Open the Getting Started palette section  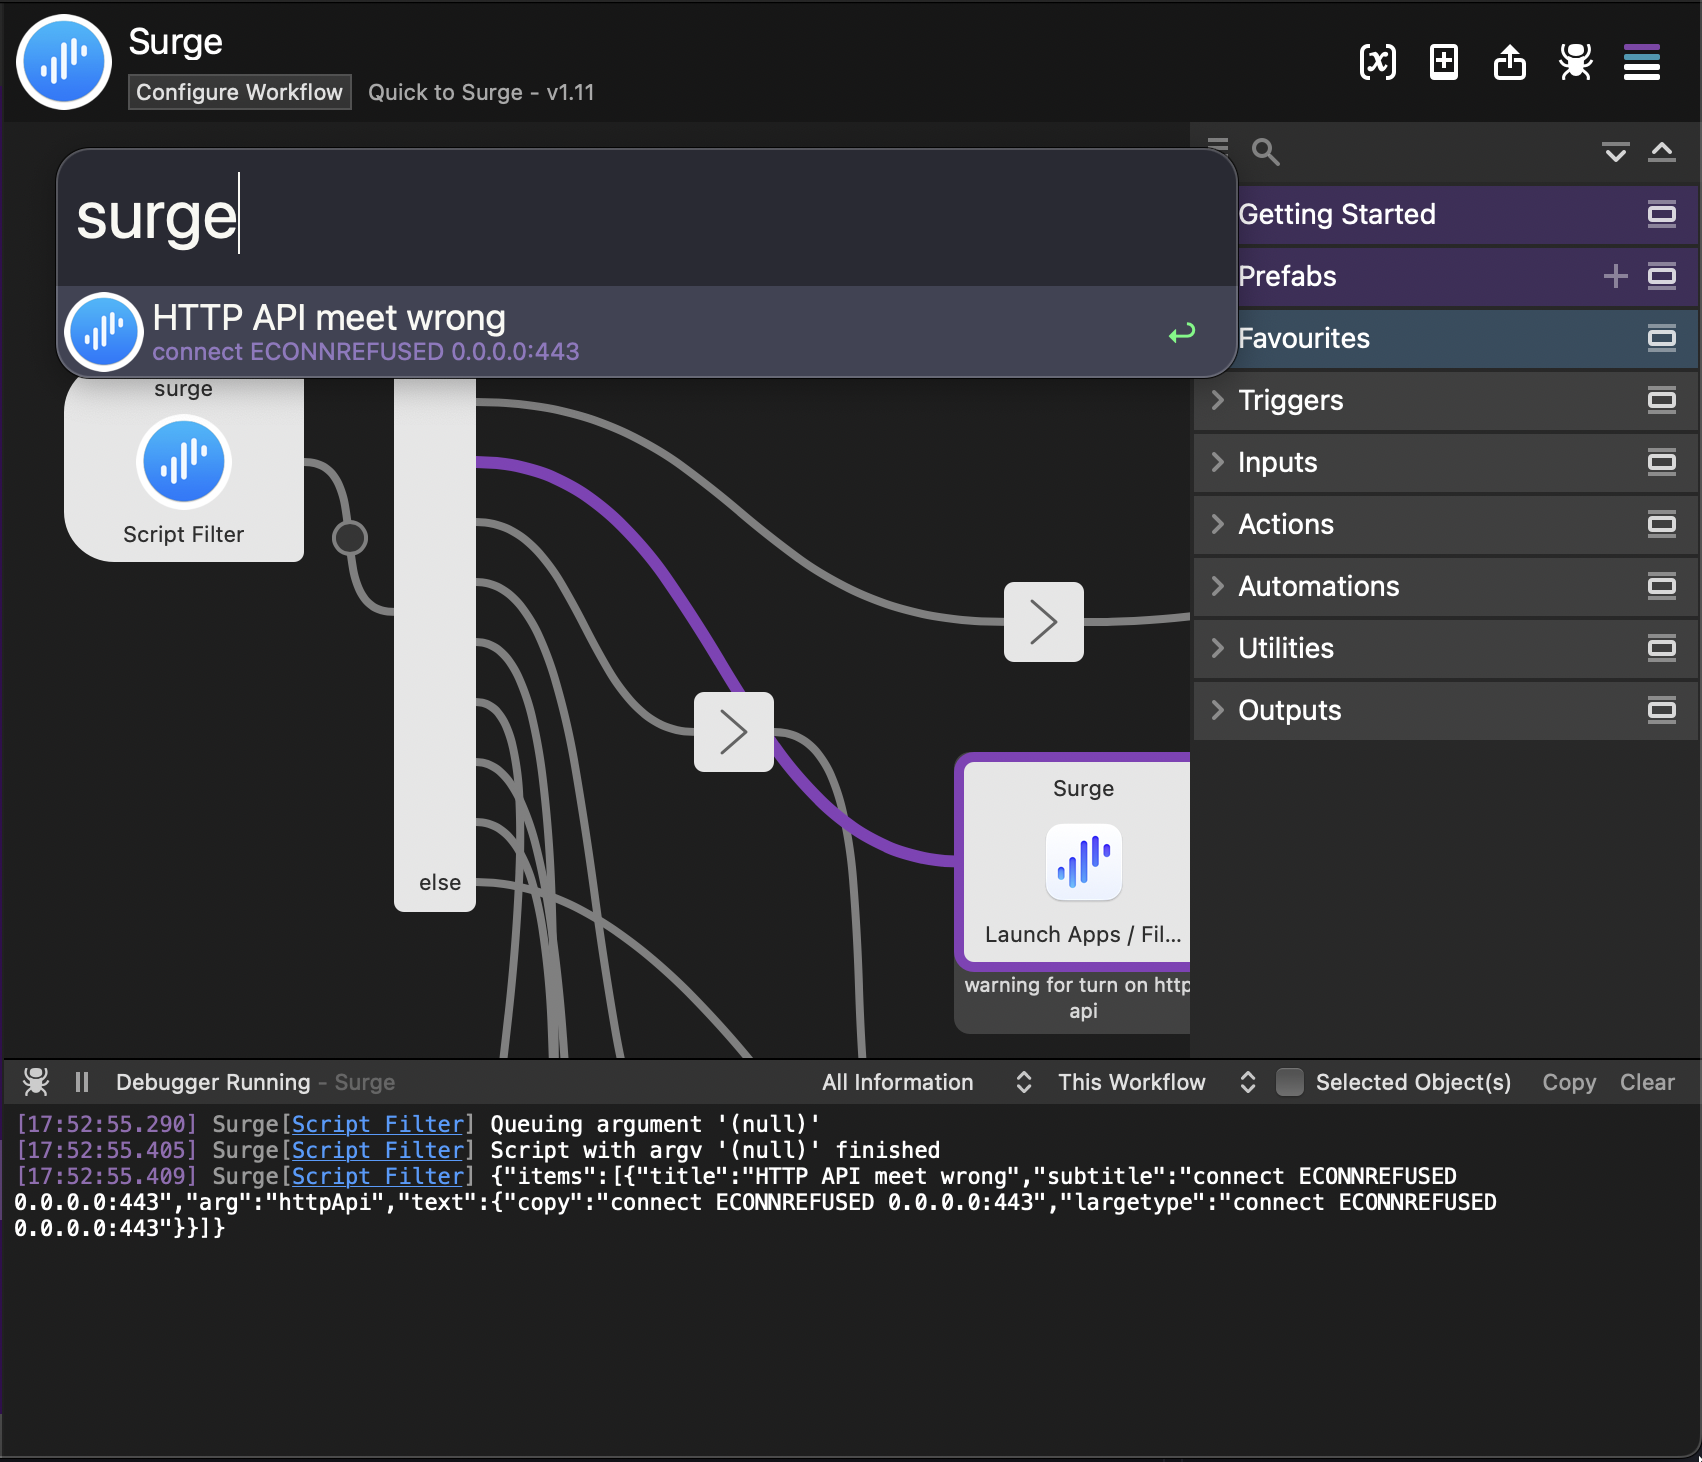(1445, 214)
